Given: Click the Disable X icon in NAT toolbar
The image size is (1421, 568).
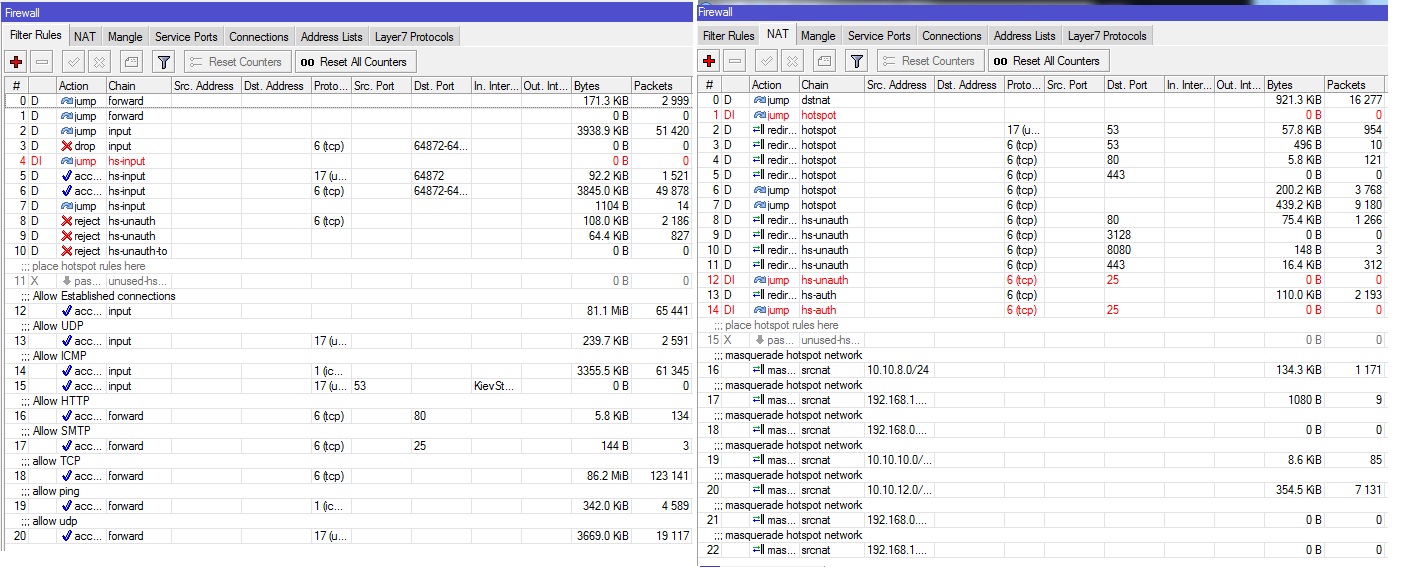Looking at the screenshot, I should pos(791,61).
